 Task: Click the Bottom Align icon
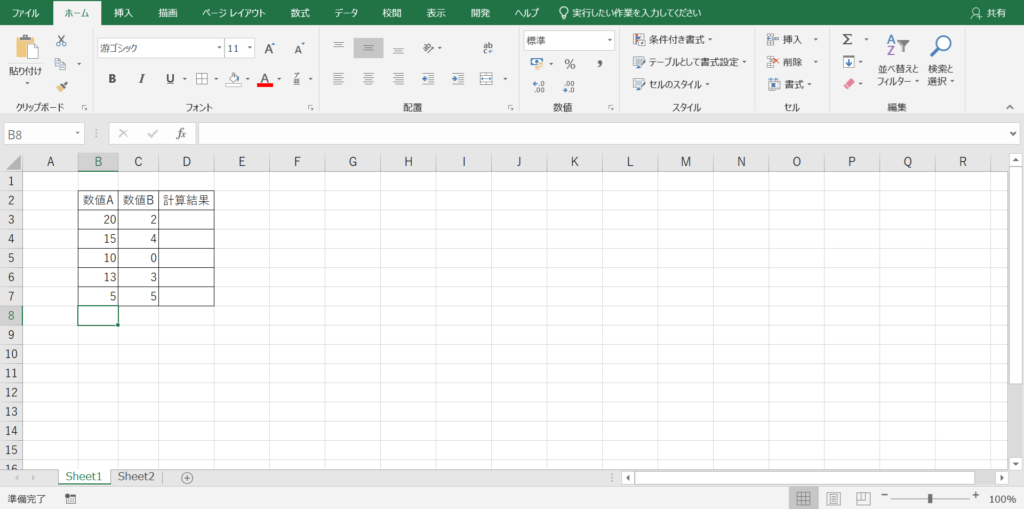tap(398, 48)
